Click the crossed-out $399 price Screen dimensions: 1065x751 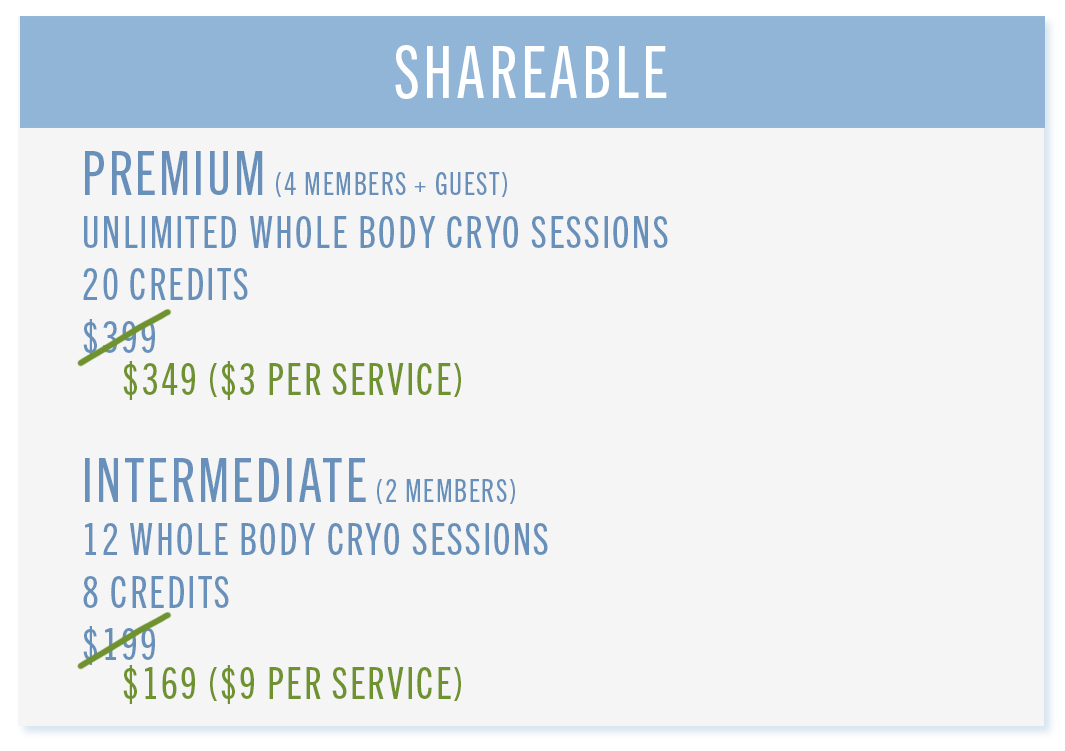(x=120, y=337)
